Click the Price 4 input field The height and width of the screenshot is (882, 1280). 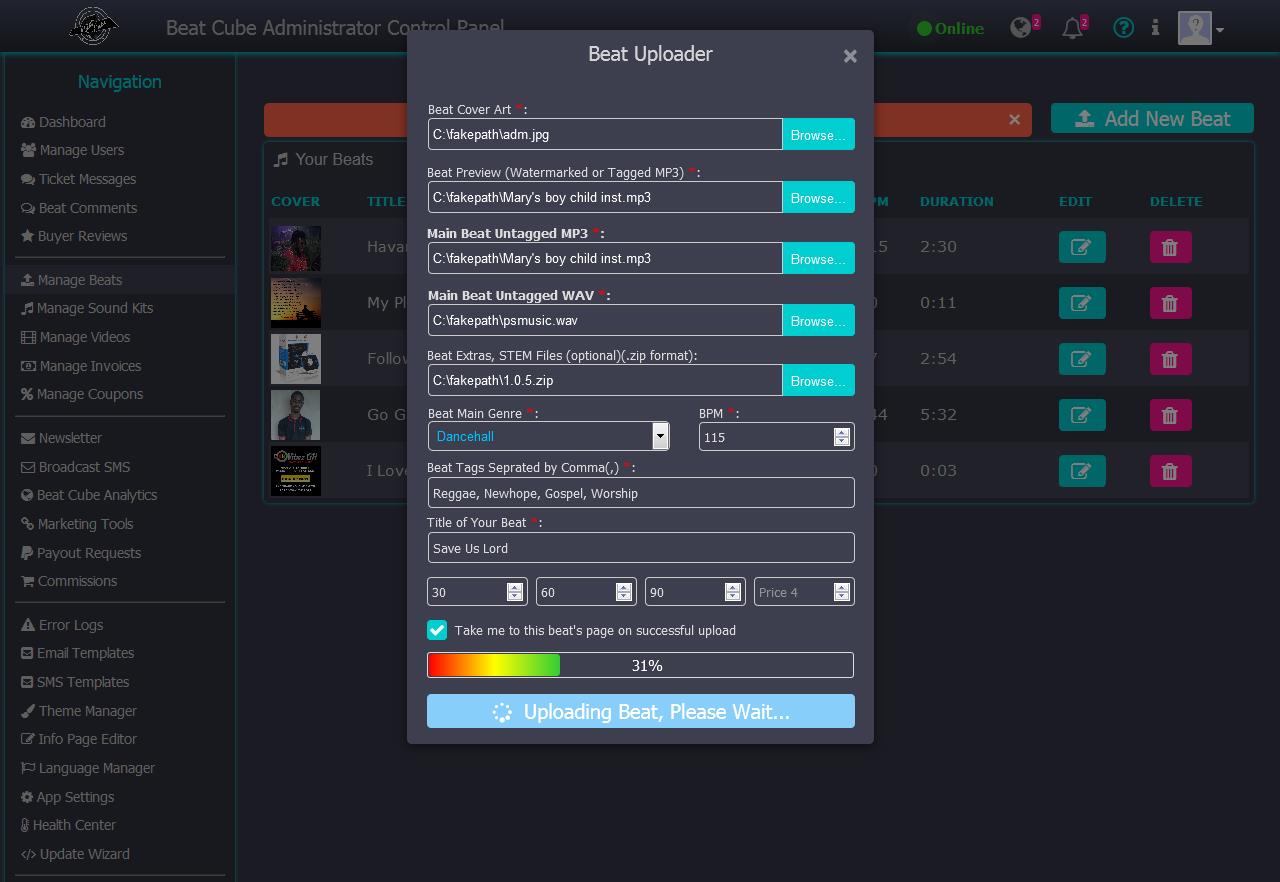coord(794,592)
